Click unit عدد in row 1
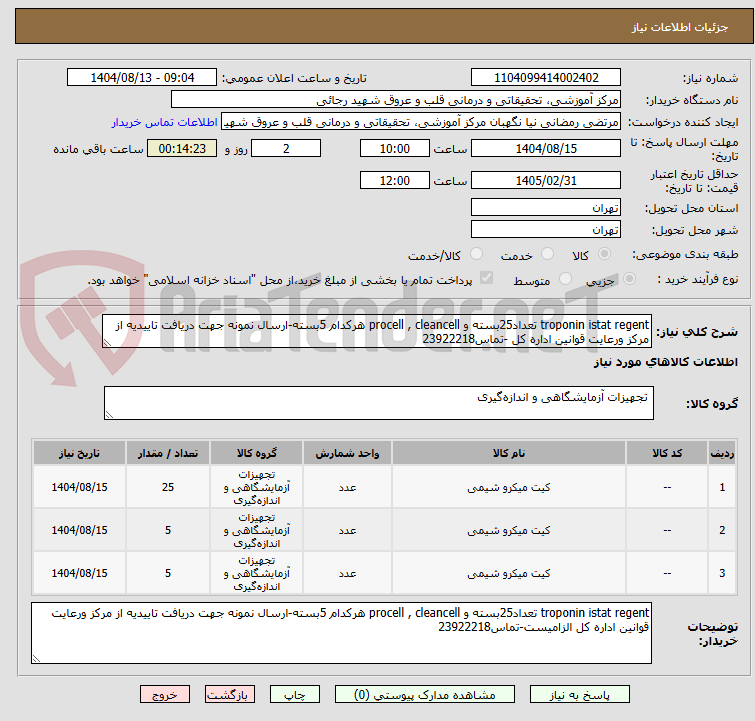 347,487
